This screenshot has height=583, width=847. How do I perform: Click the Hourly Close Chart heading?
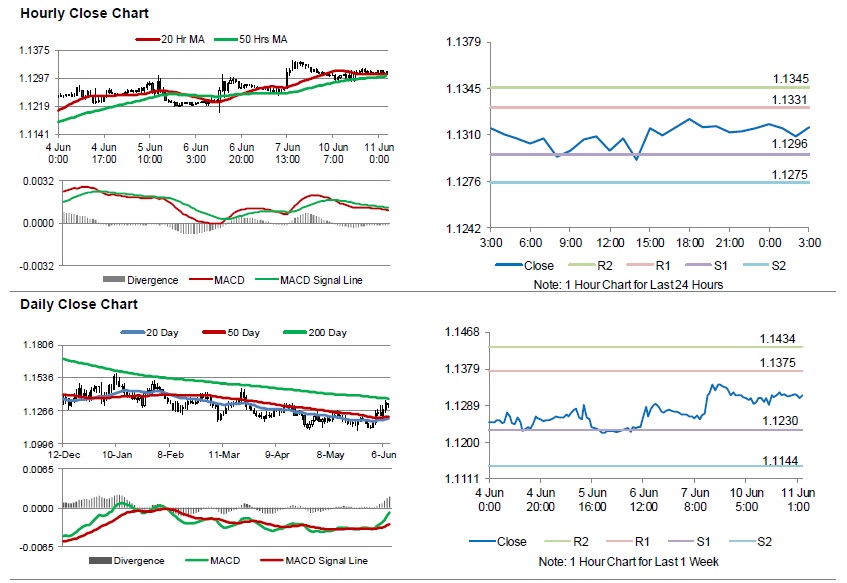84,14
